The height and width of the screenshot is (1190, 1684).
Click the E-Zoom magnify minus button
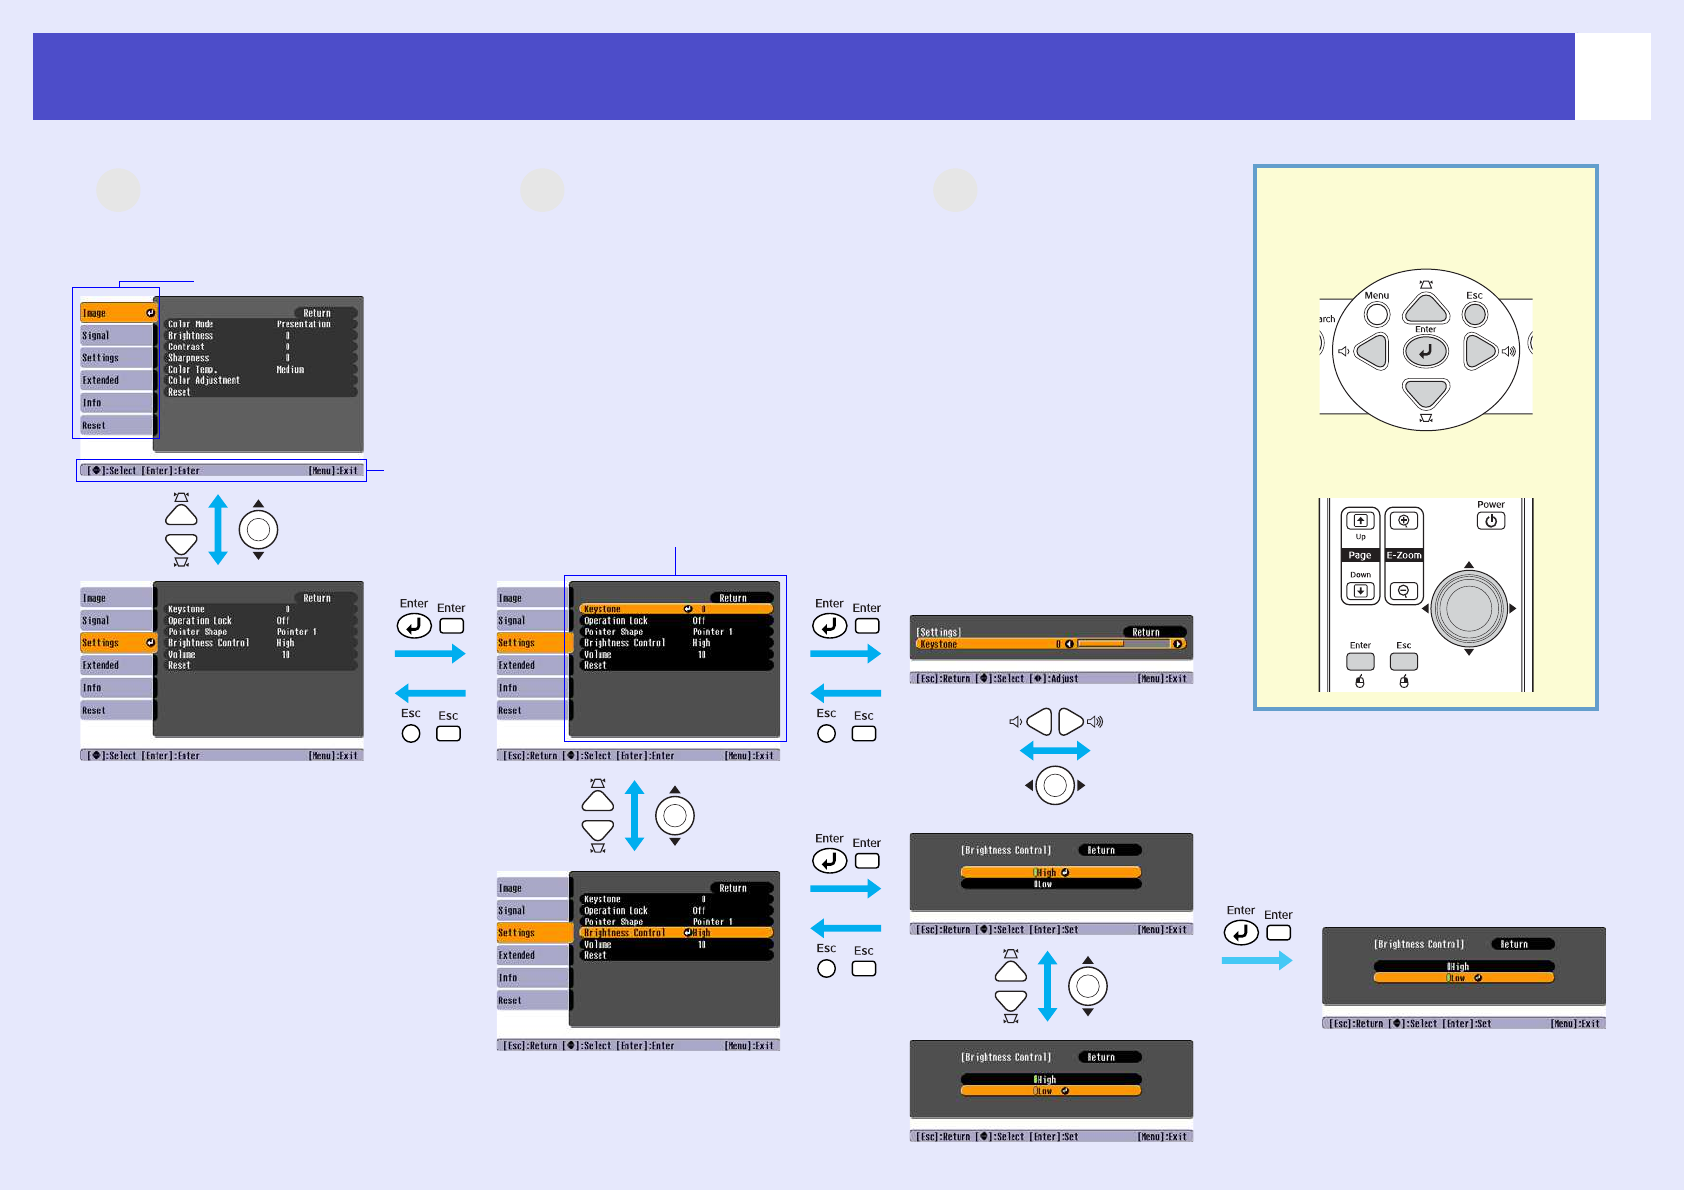point(1404,591)
